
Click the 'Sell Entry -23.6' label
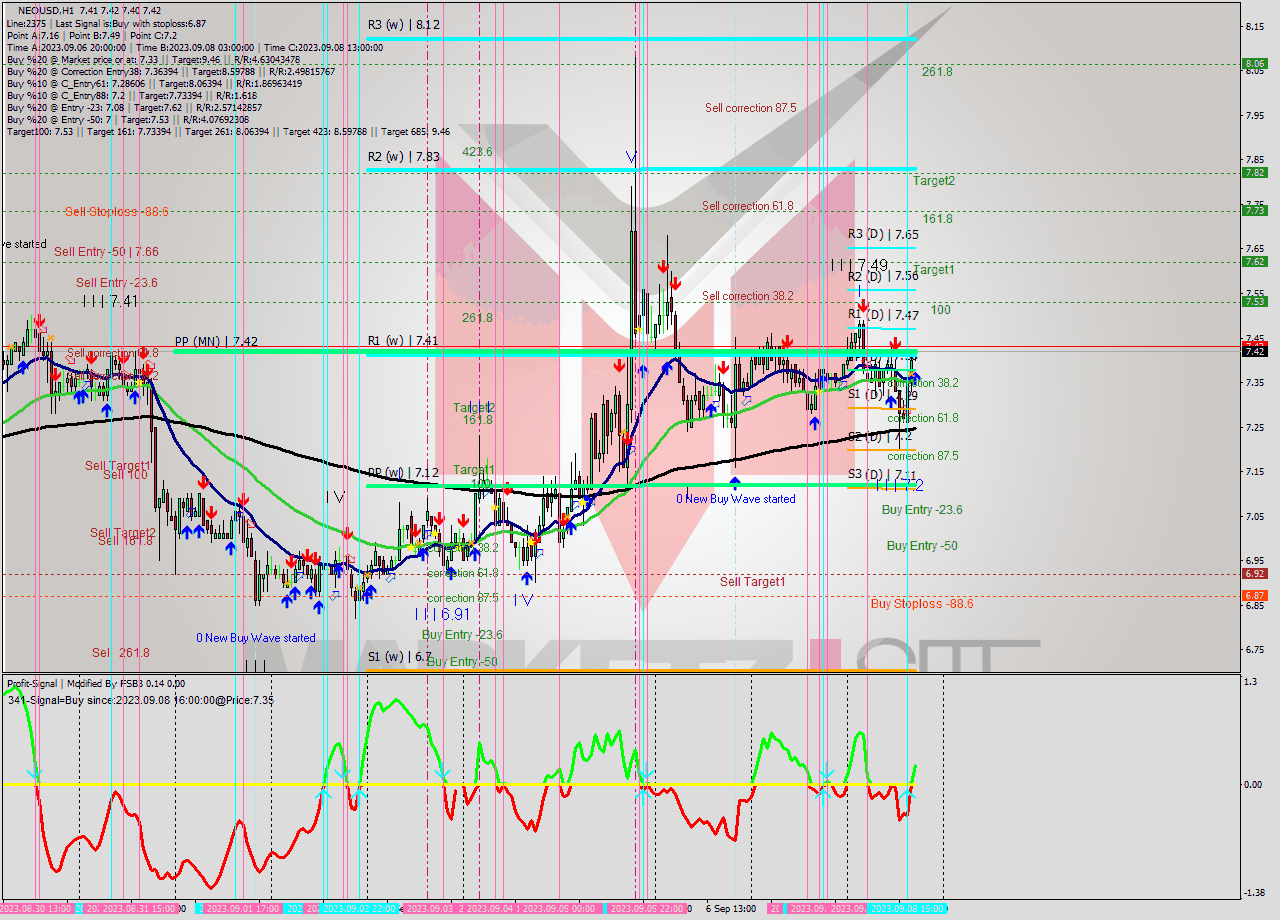[x=116, y=283]
